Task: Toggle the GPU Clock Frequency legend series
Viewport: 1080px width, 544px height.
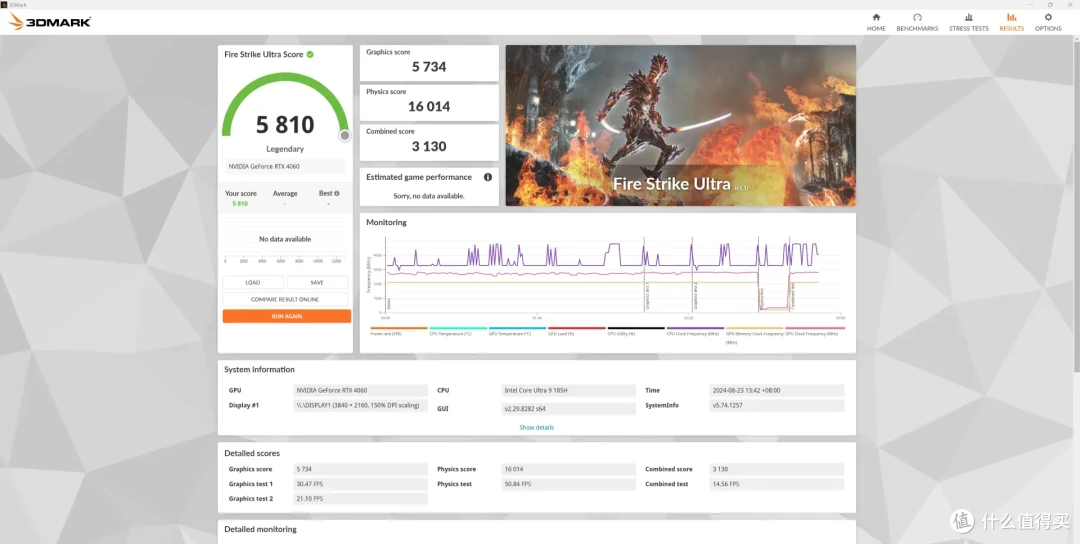Action: pyautogui.click(x=815, y=331)
